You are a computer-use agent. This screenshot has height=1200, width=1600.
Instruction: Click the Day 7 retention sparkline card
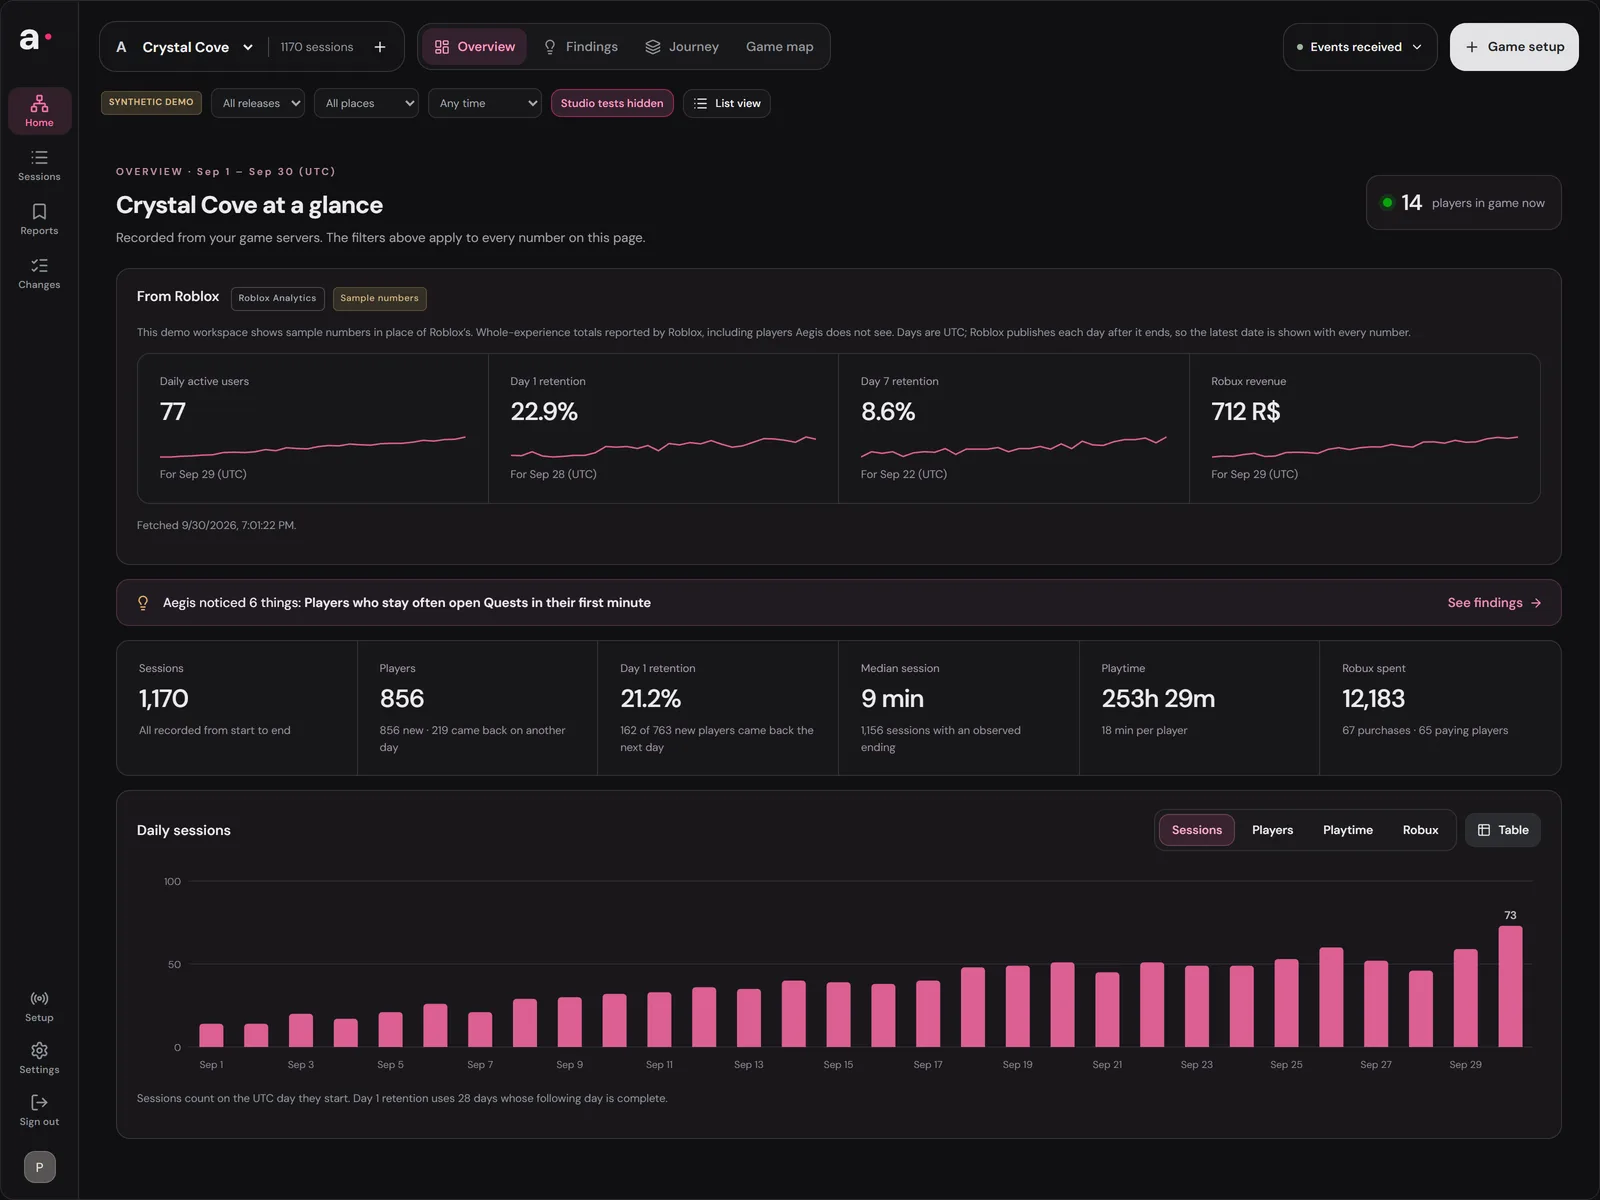pos(1013,428)
